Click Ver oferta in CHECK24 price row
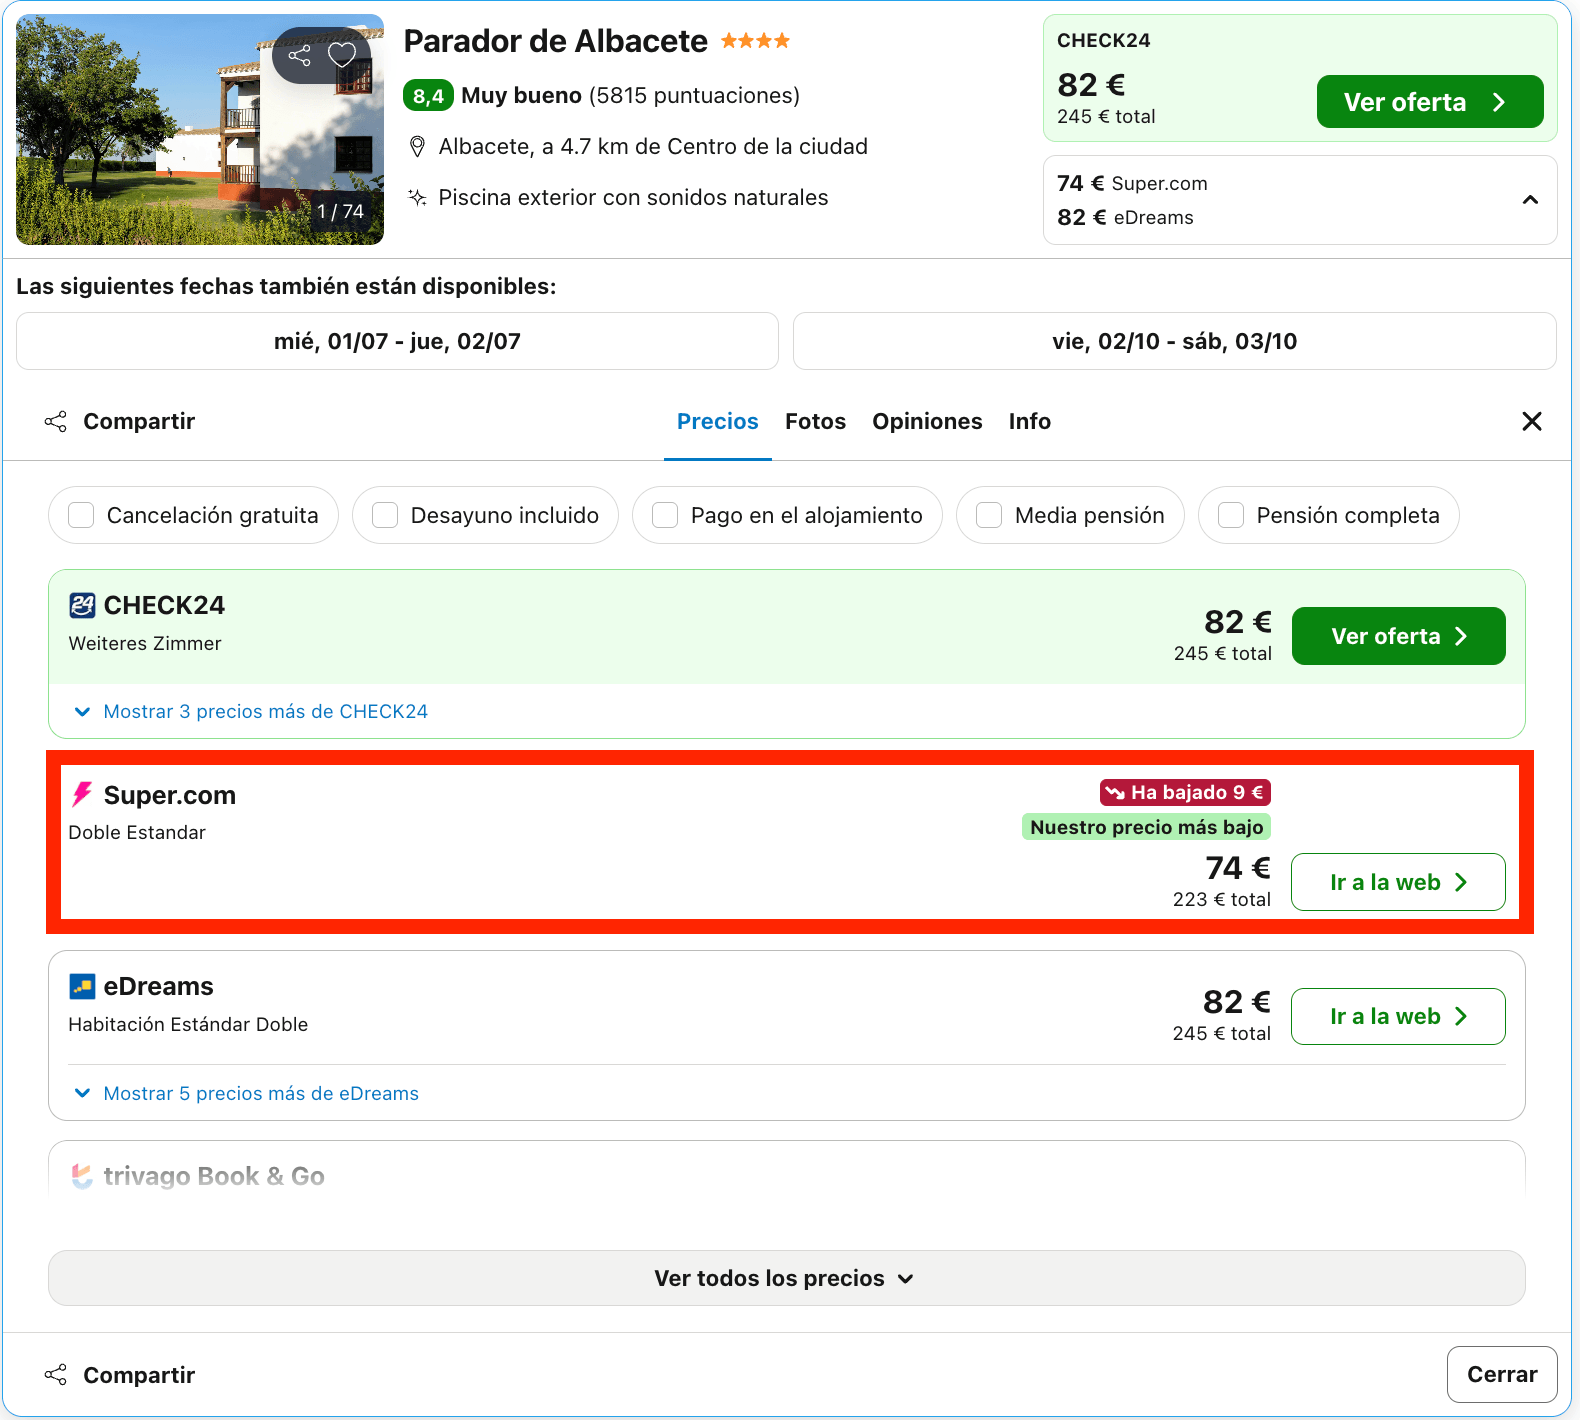This screenshot has width=1580, height=1420. pos(1398,636)
